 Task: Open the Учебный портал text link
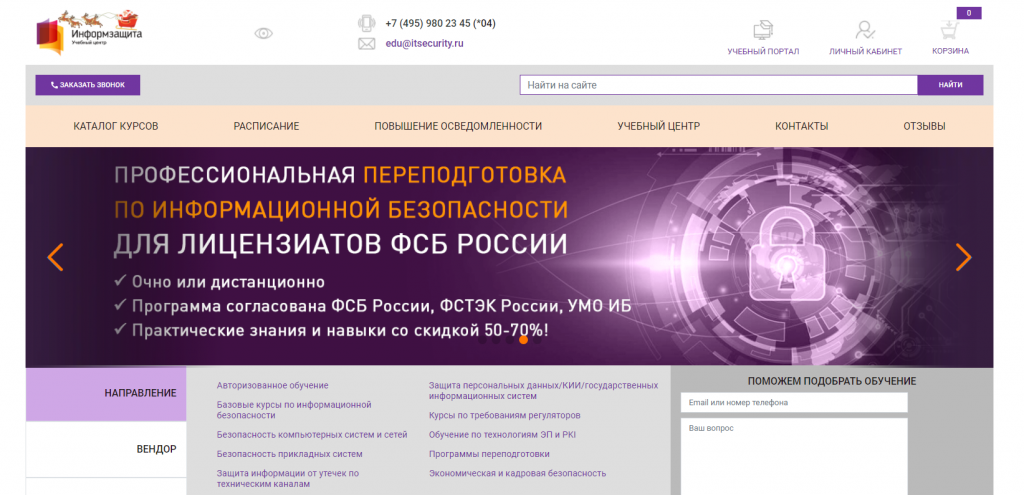point(763,51)
